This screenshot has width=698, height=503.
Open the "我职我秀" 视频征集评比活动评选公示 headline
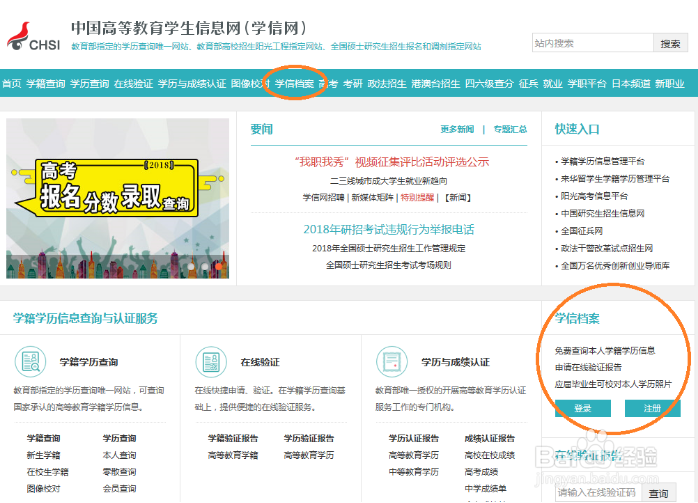(x=392, y=162)
